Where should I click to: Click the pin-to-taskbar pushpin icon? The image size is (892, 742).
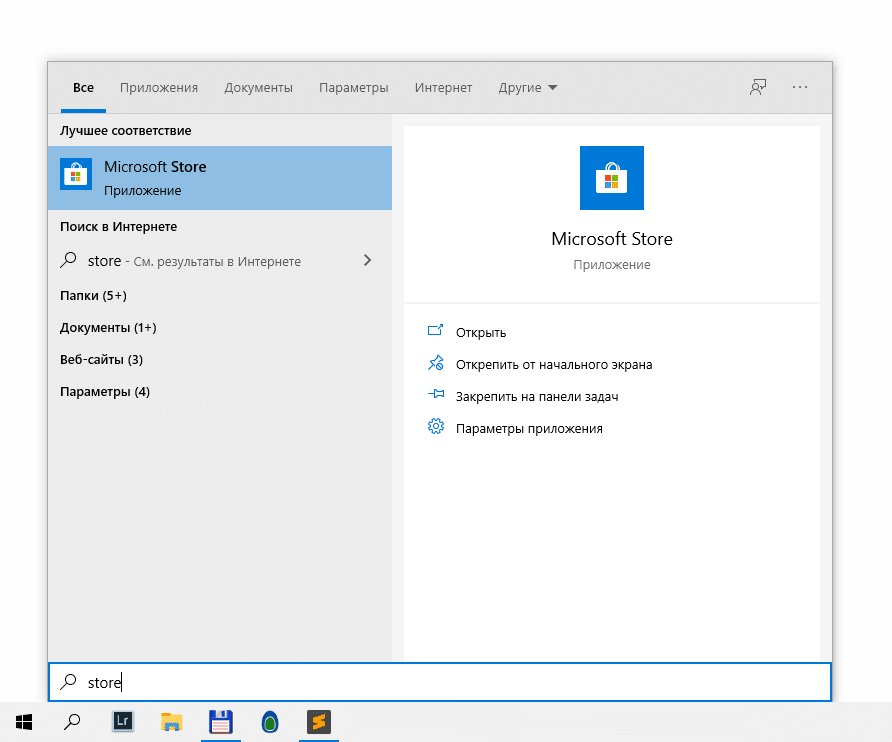(x=436, y=394)
